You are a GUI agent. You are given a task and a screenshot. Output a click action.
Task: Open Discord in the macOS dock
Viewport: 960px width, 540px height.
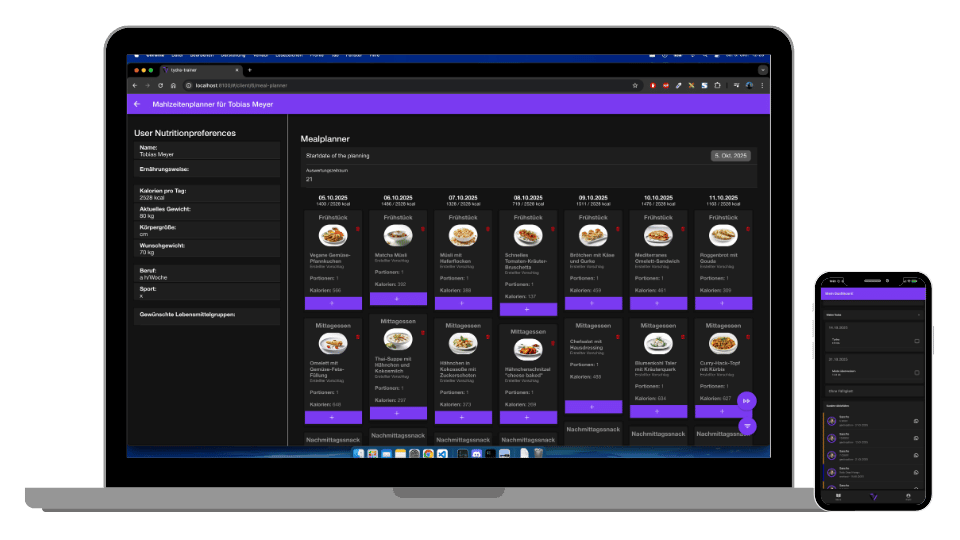(x=476, y=454)
